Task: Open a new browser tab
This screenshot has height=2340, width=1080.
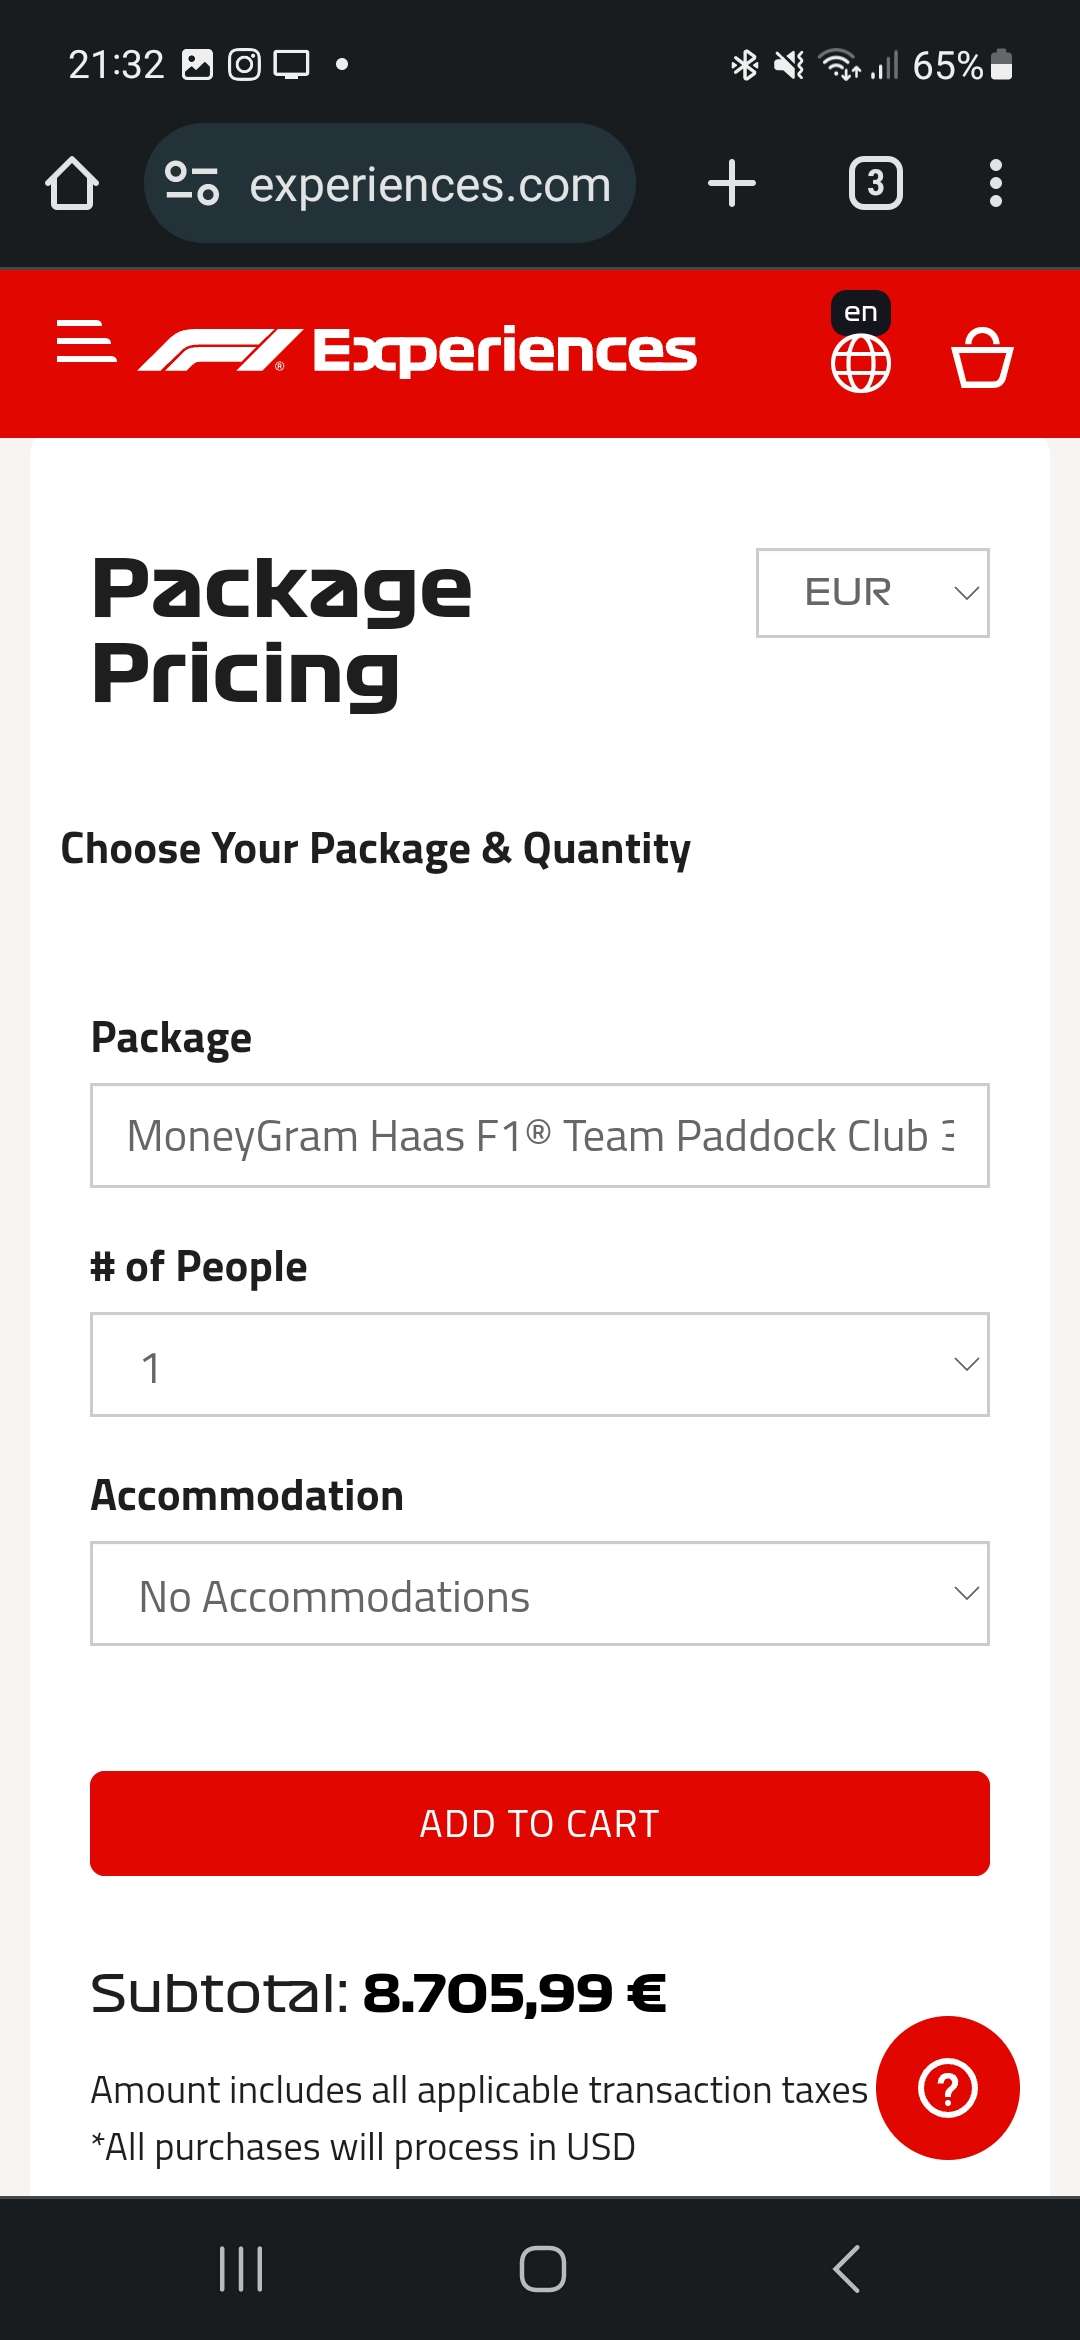Action: pyautogui.click(x=732, y=184)
